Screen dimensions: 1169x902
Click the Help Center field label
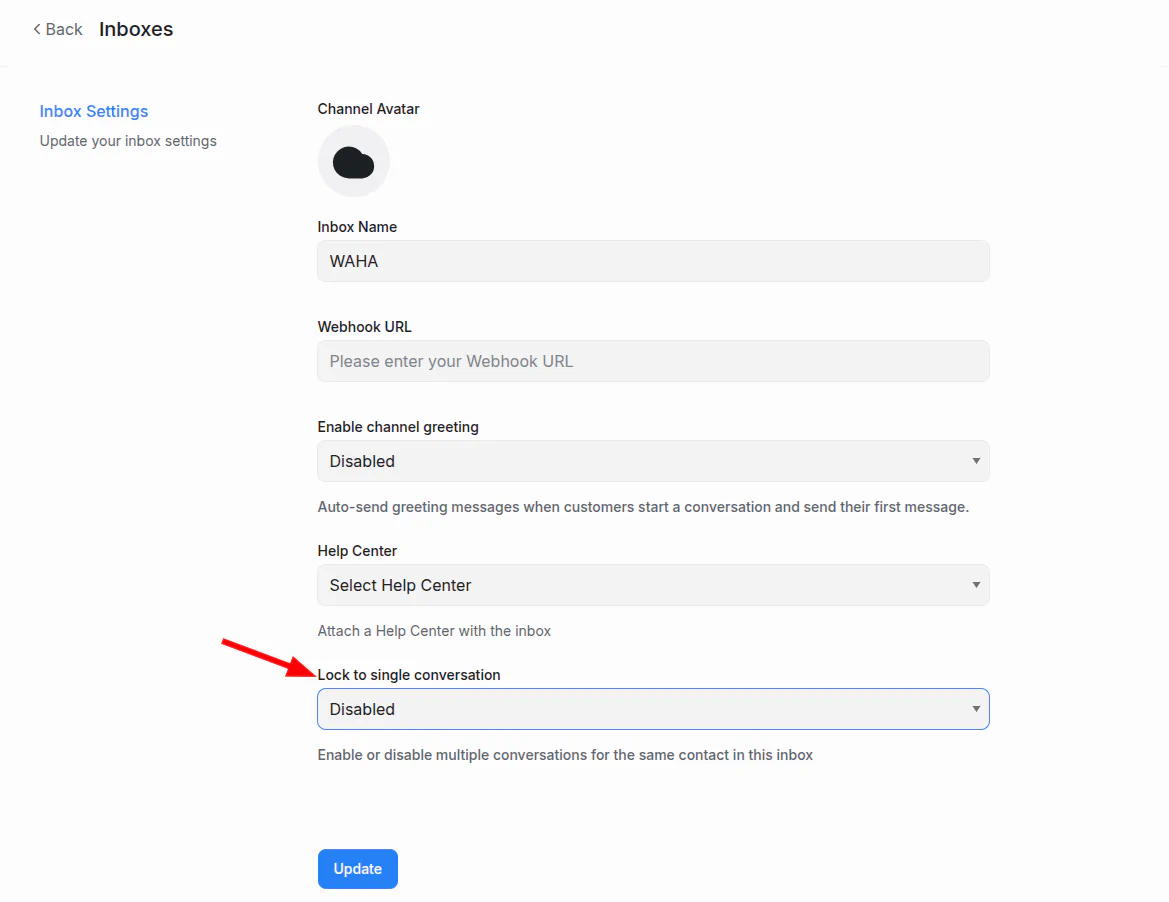coord(357,551)
